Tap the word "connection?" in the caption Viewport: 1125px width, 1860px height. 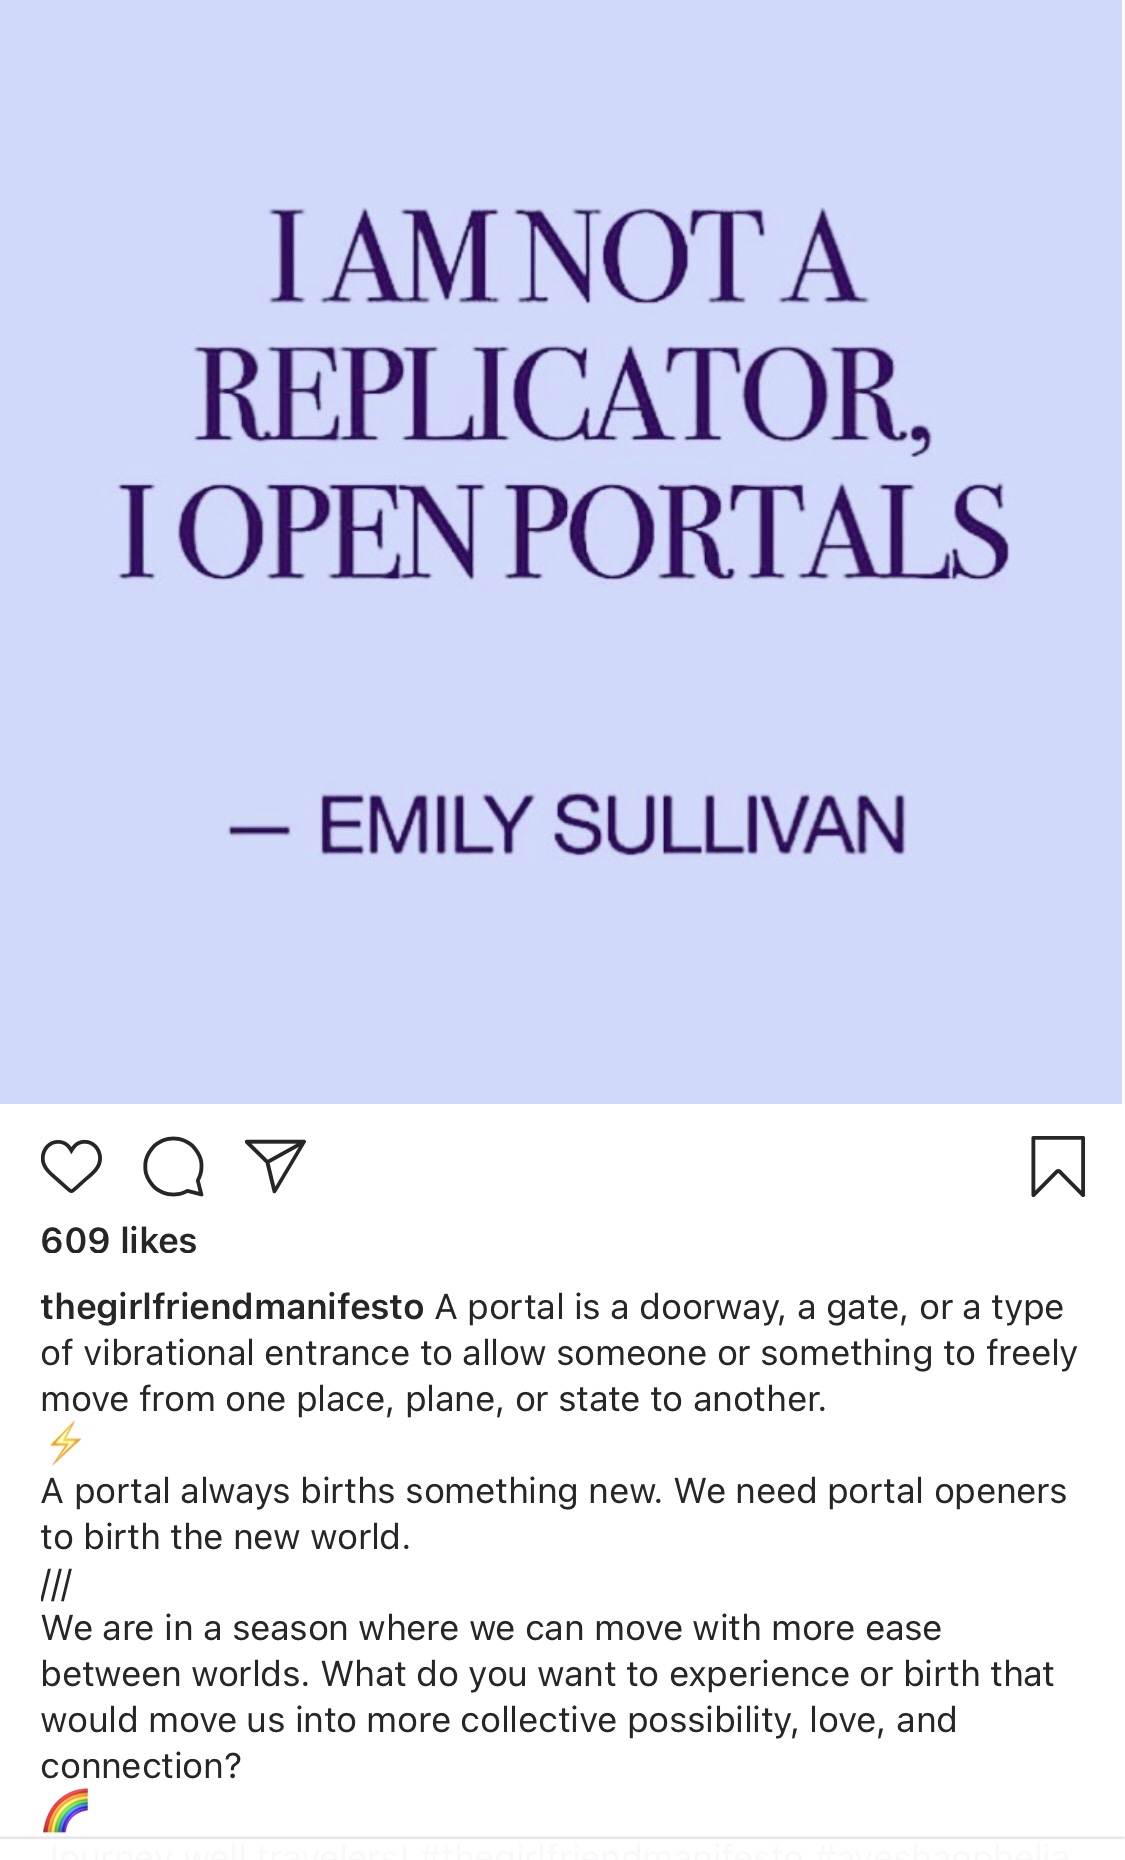pos(141,1766)
